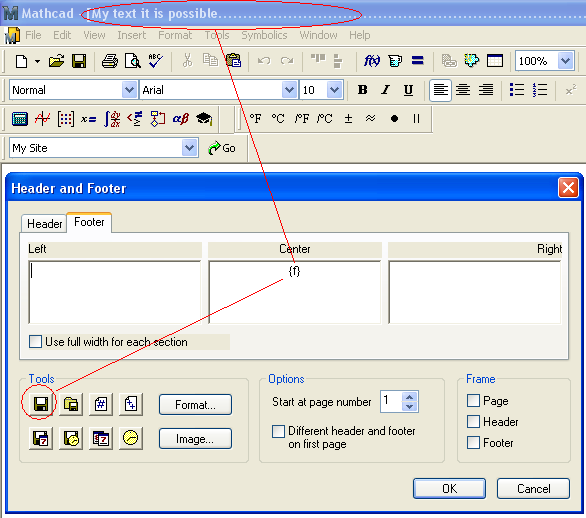
Task: Click the Save icon in main toolbar
Action: click(x=79, y=61)
